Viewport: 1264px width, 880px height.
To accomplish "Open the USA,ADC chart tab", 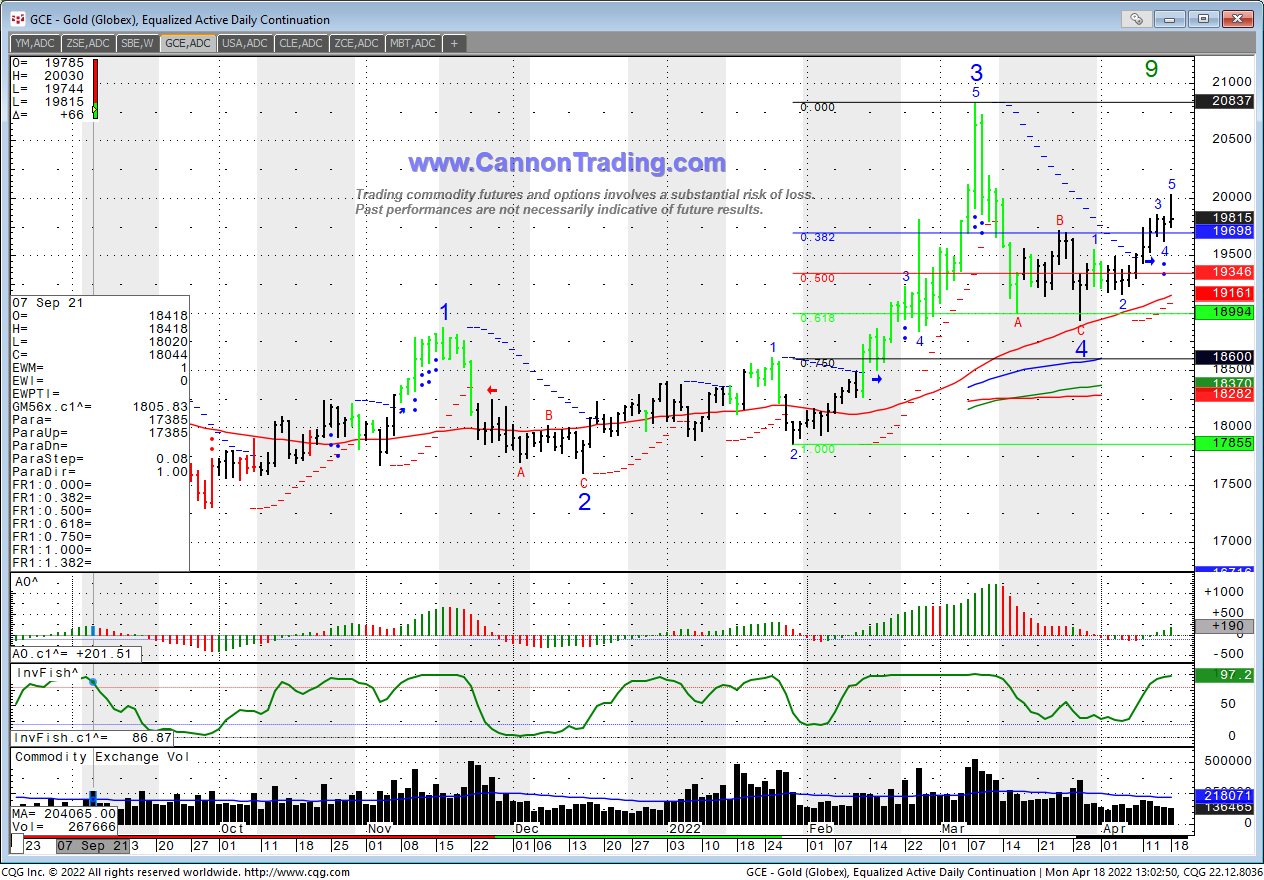I will 244,43.
